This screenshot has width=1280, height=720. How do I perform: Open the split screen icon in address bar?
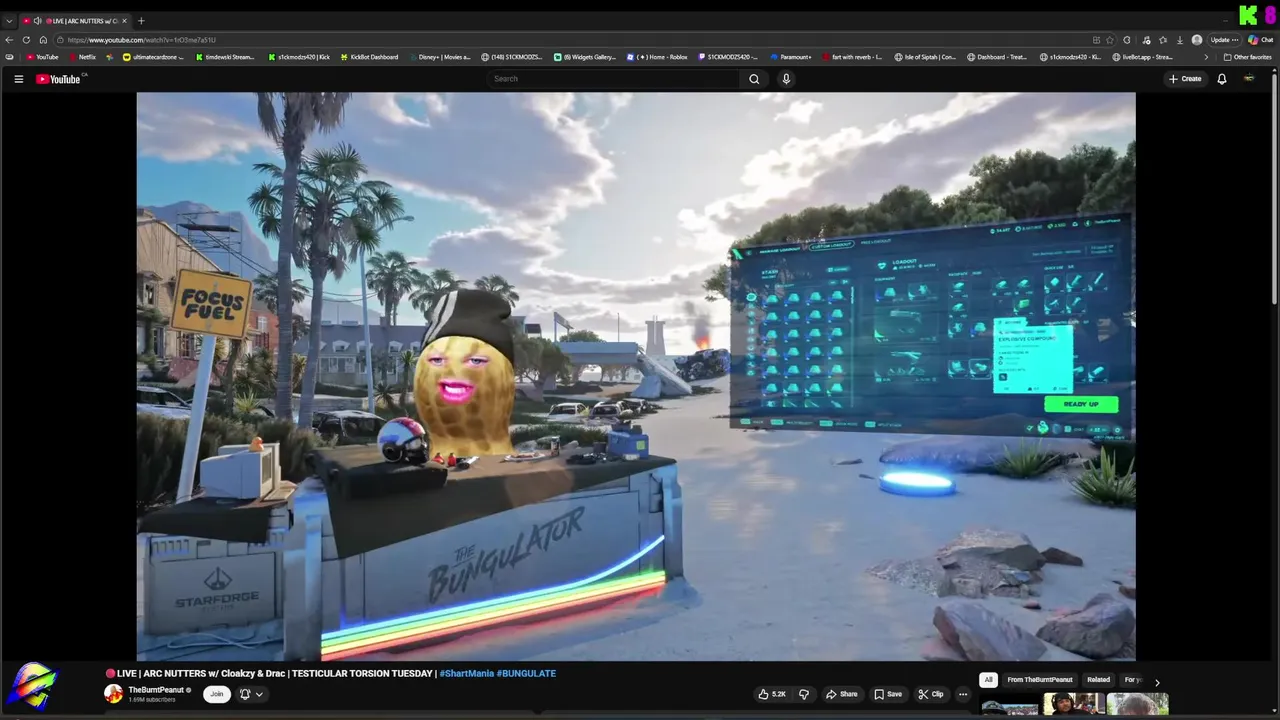coord(1096,40)
